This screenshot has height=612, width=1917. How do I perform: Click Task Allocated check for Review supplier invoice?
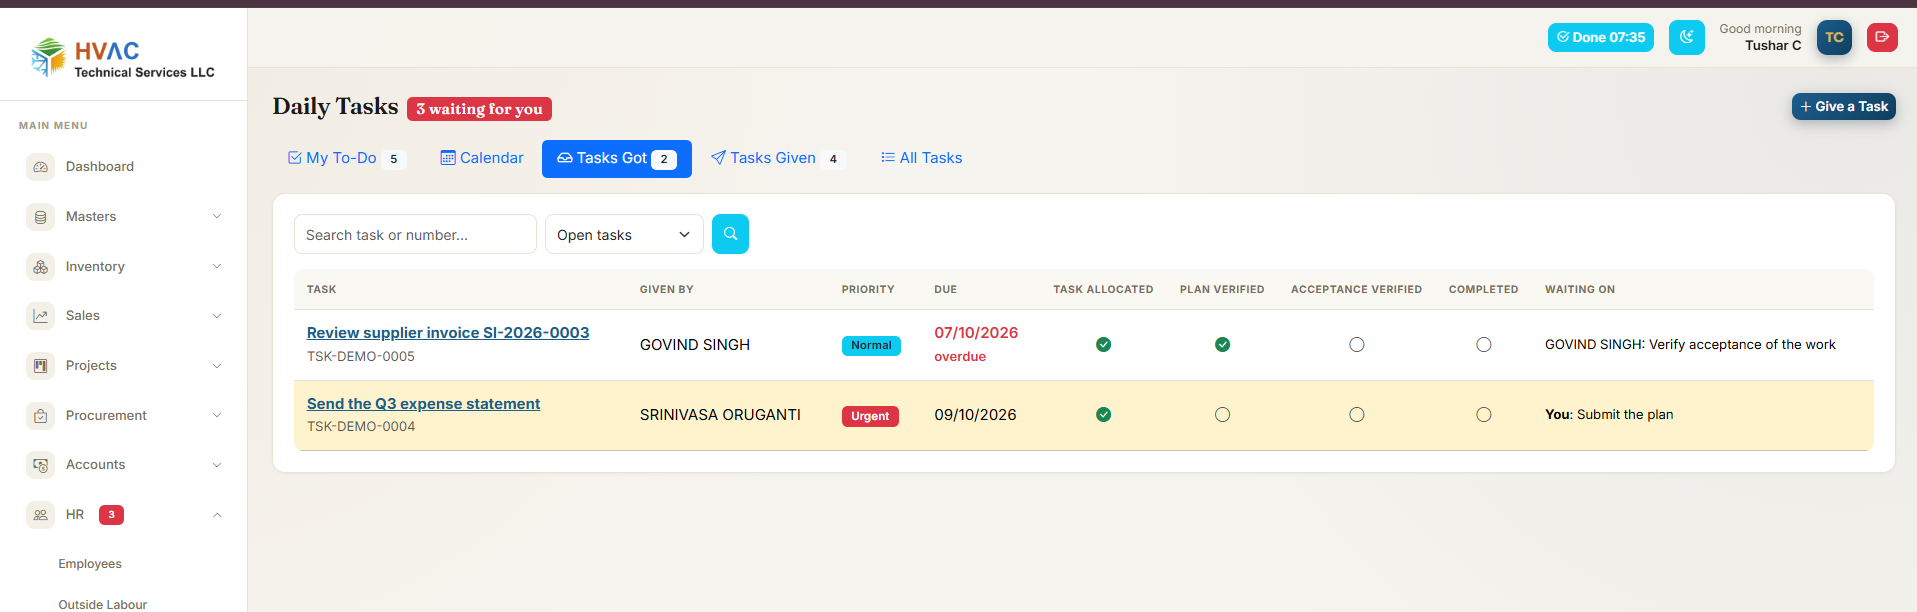[x=1103, y=345]
